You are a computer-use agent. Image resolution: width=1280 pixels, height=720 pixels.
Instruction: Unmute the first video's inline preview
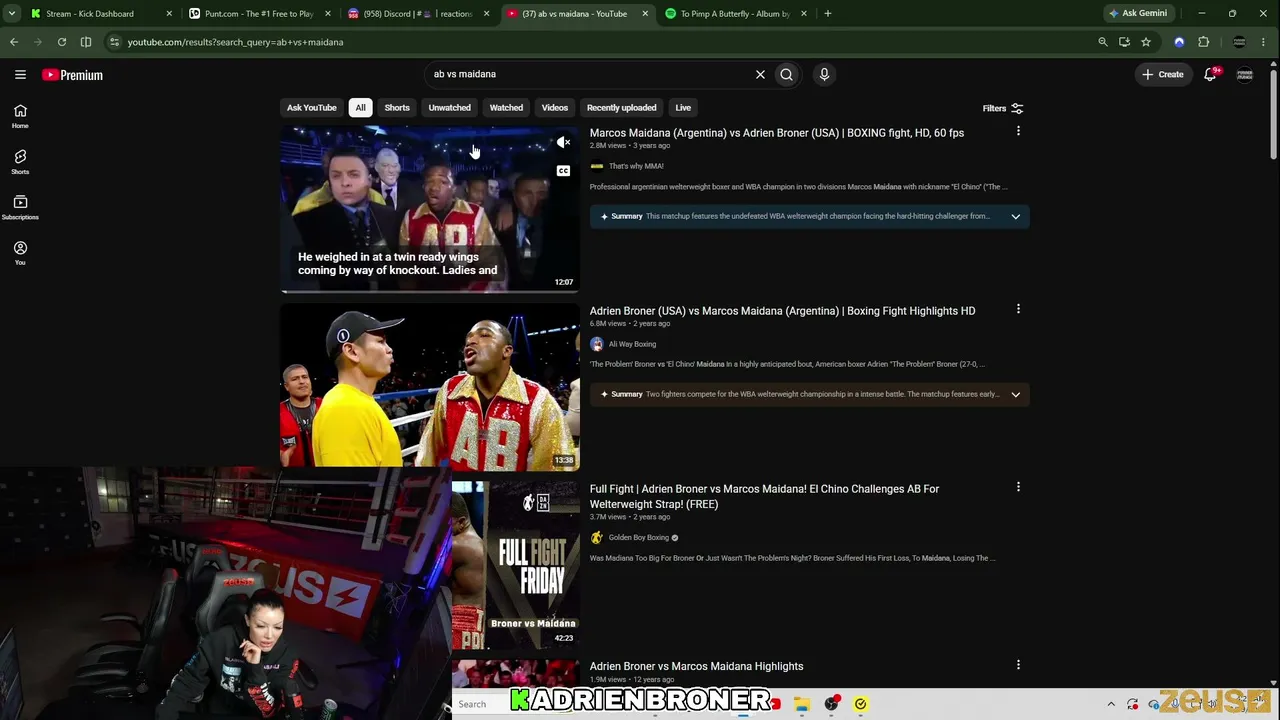563,143
